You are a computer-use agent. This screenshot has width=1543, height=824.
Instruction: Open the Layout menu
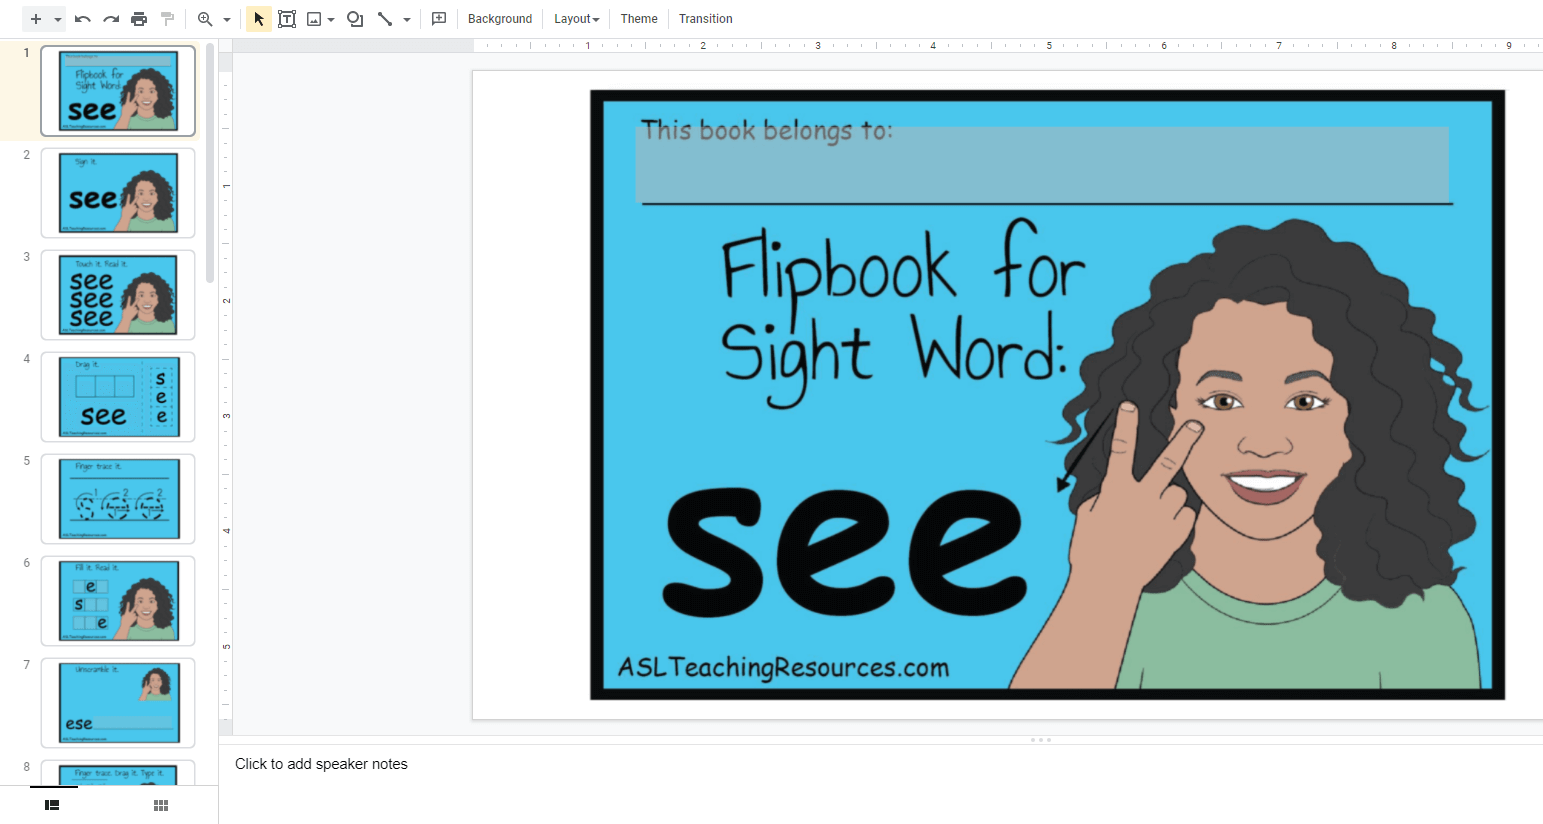point(576,19)
